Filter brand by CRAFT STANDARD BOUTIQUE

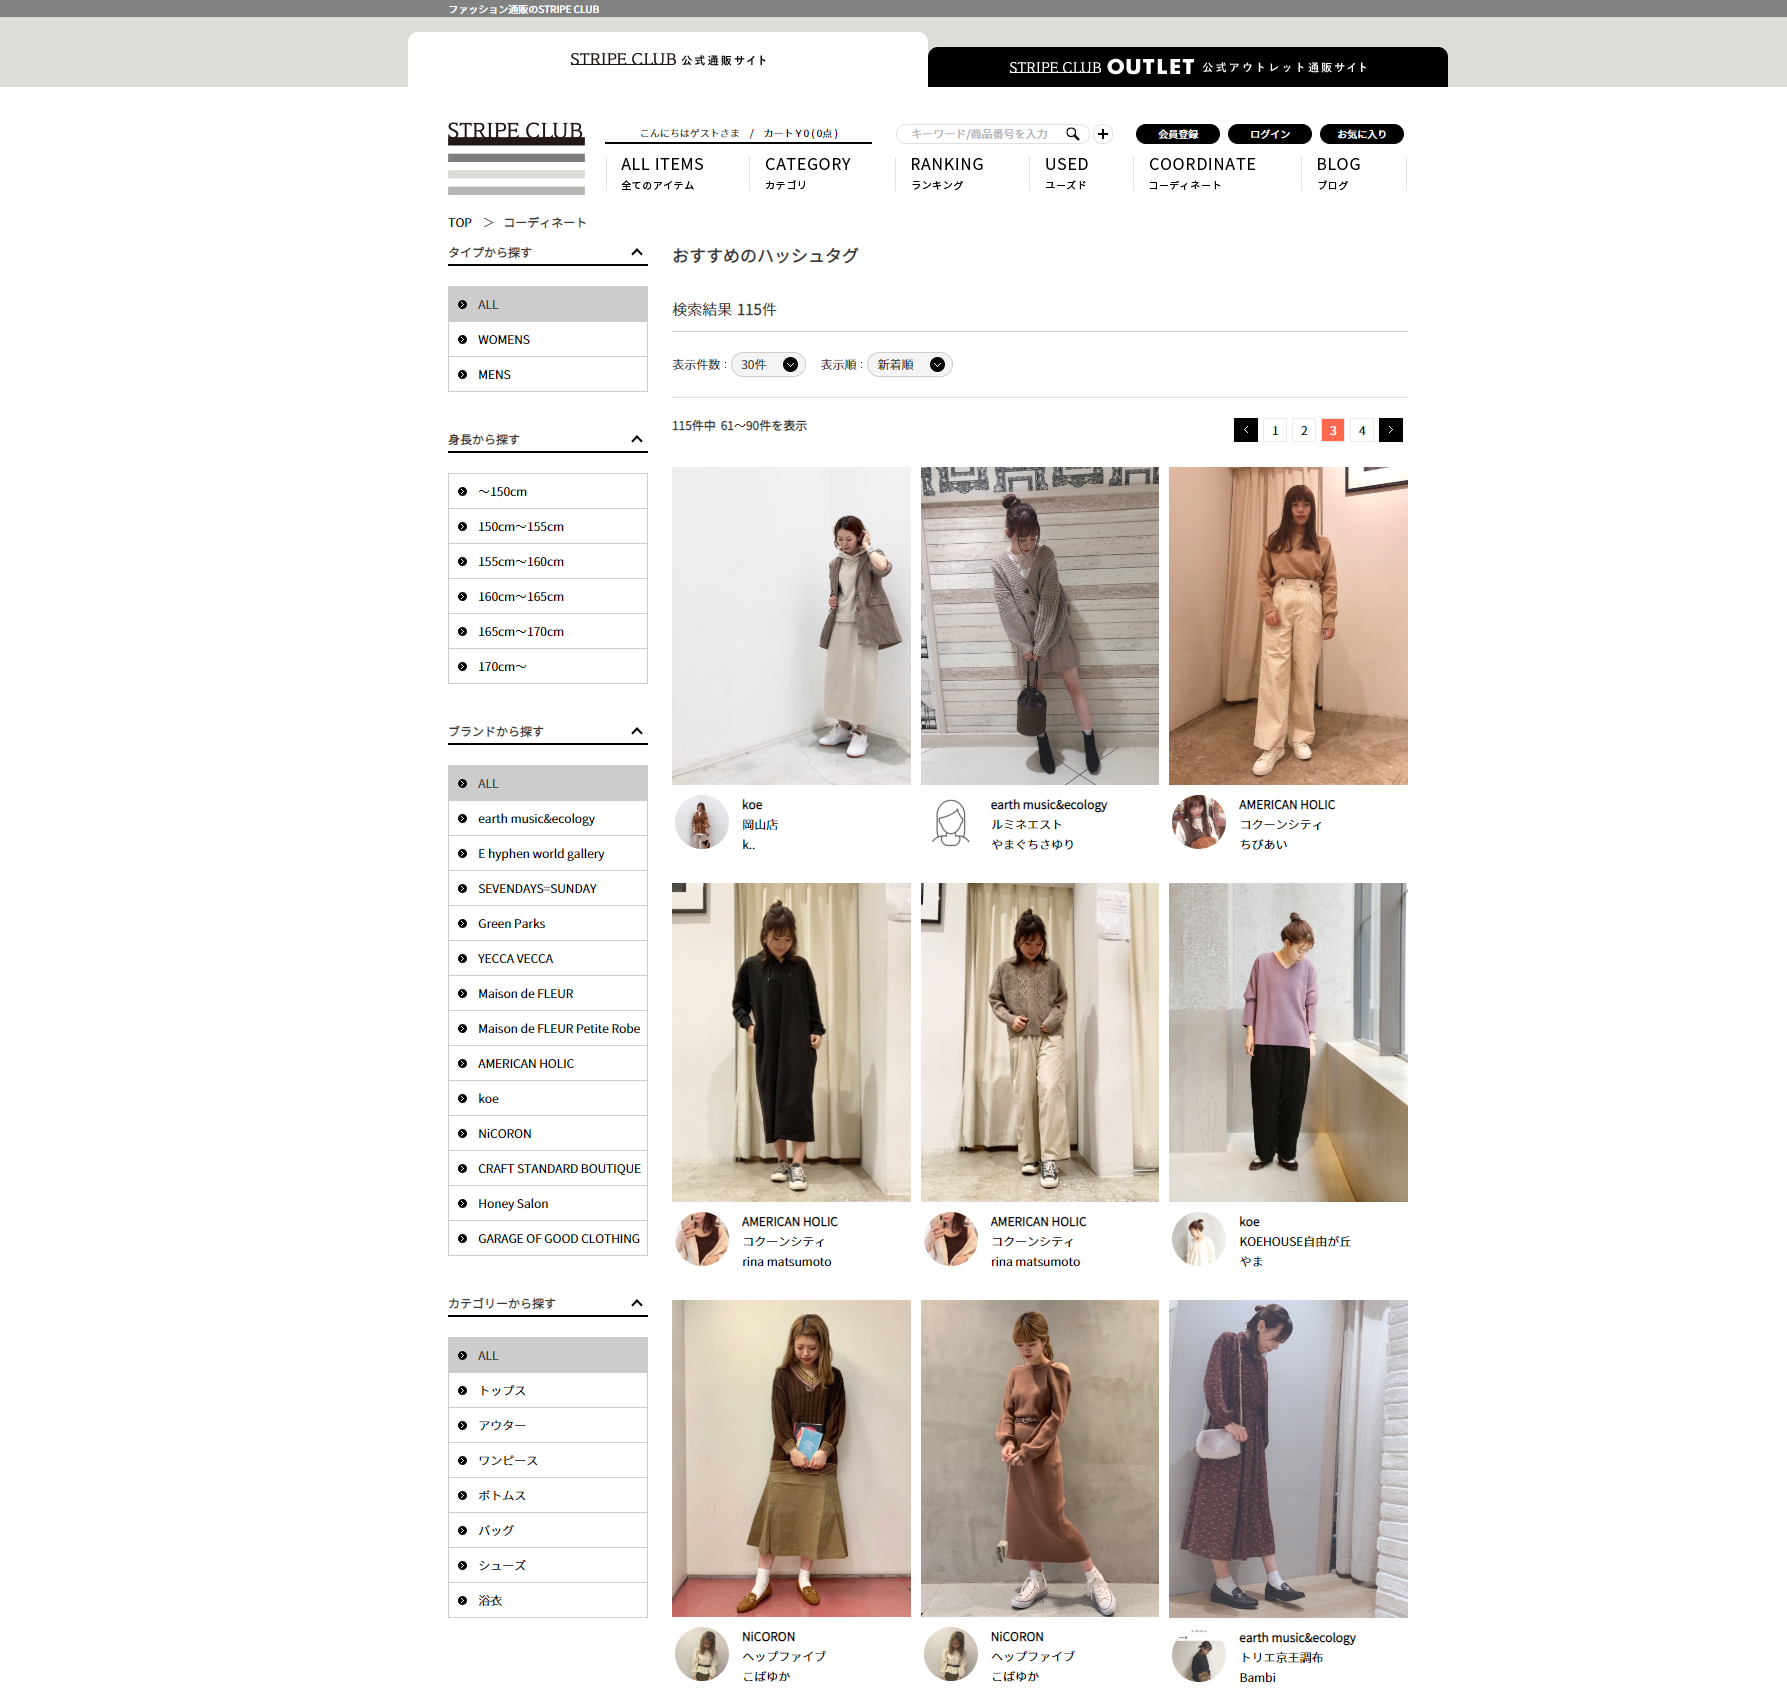(548, 1168)
